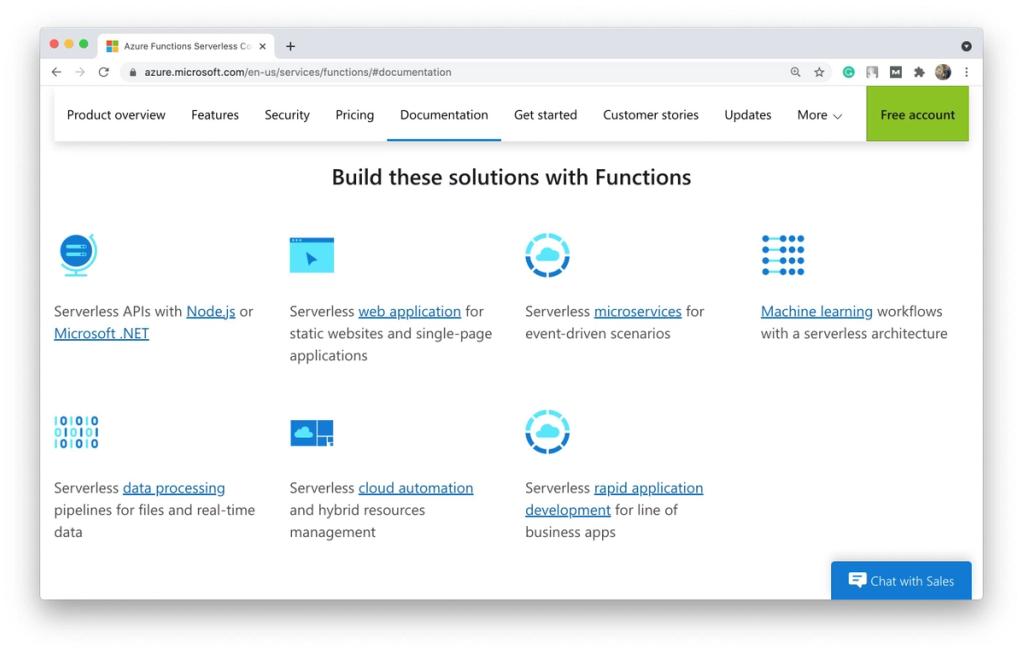Go to Updates nav item
Viewport: 1024px width, 654px height.
click(748, 115)
